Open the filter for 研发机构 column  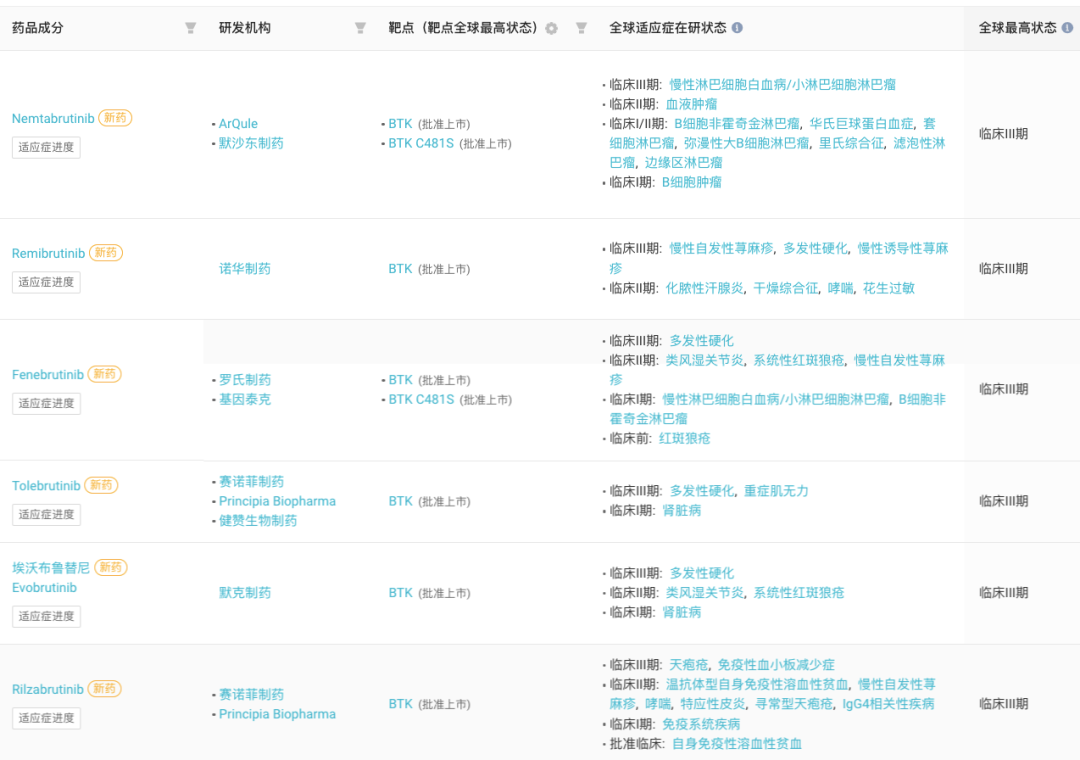360,28
